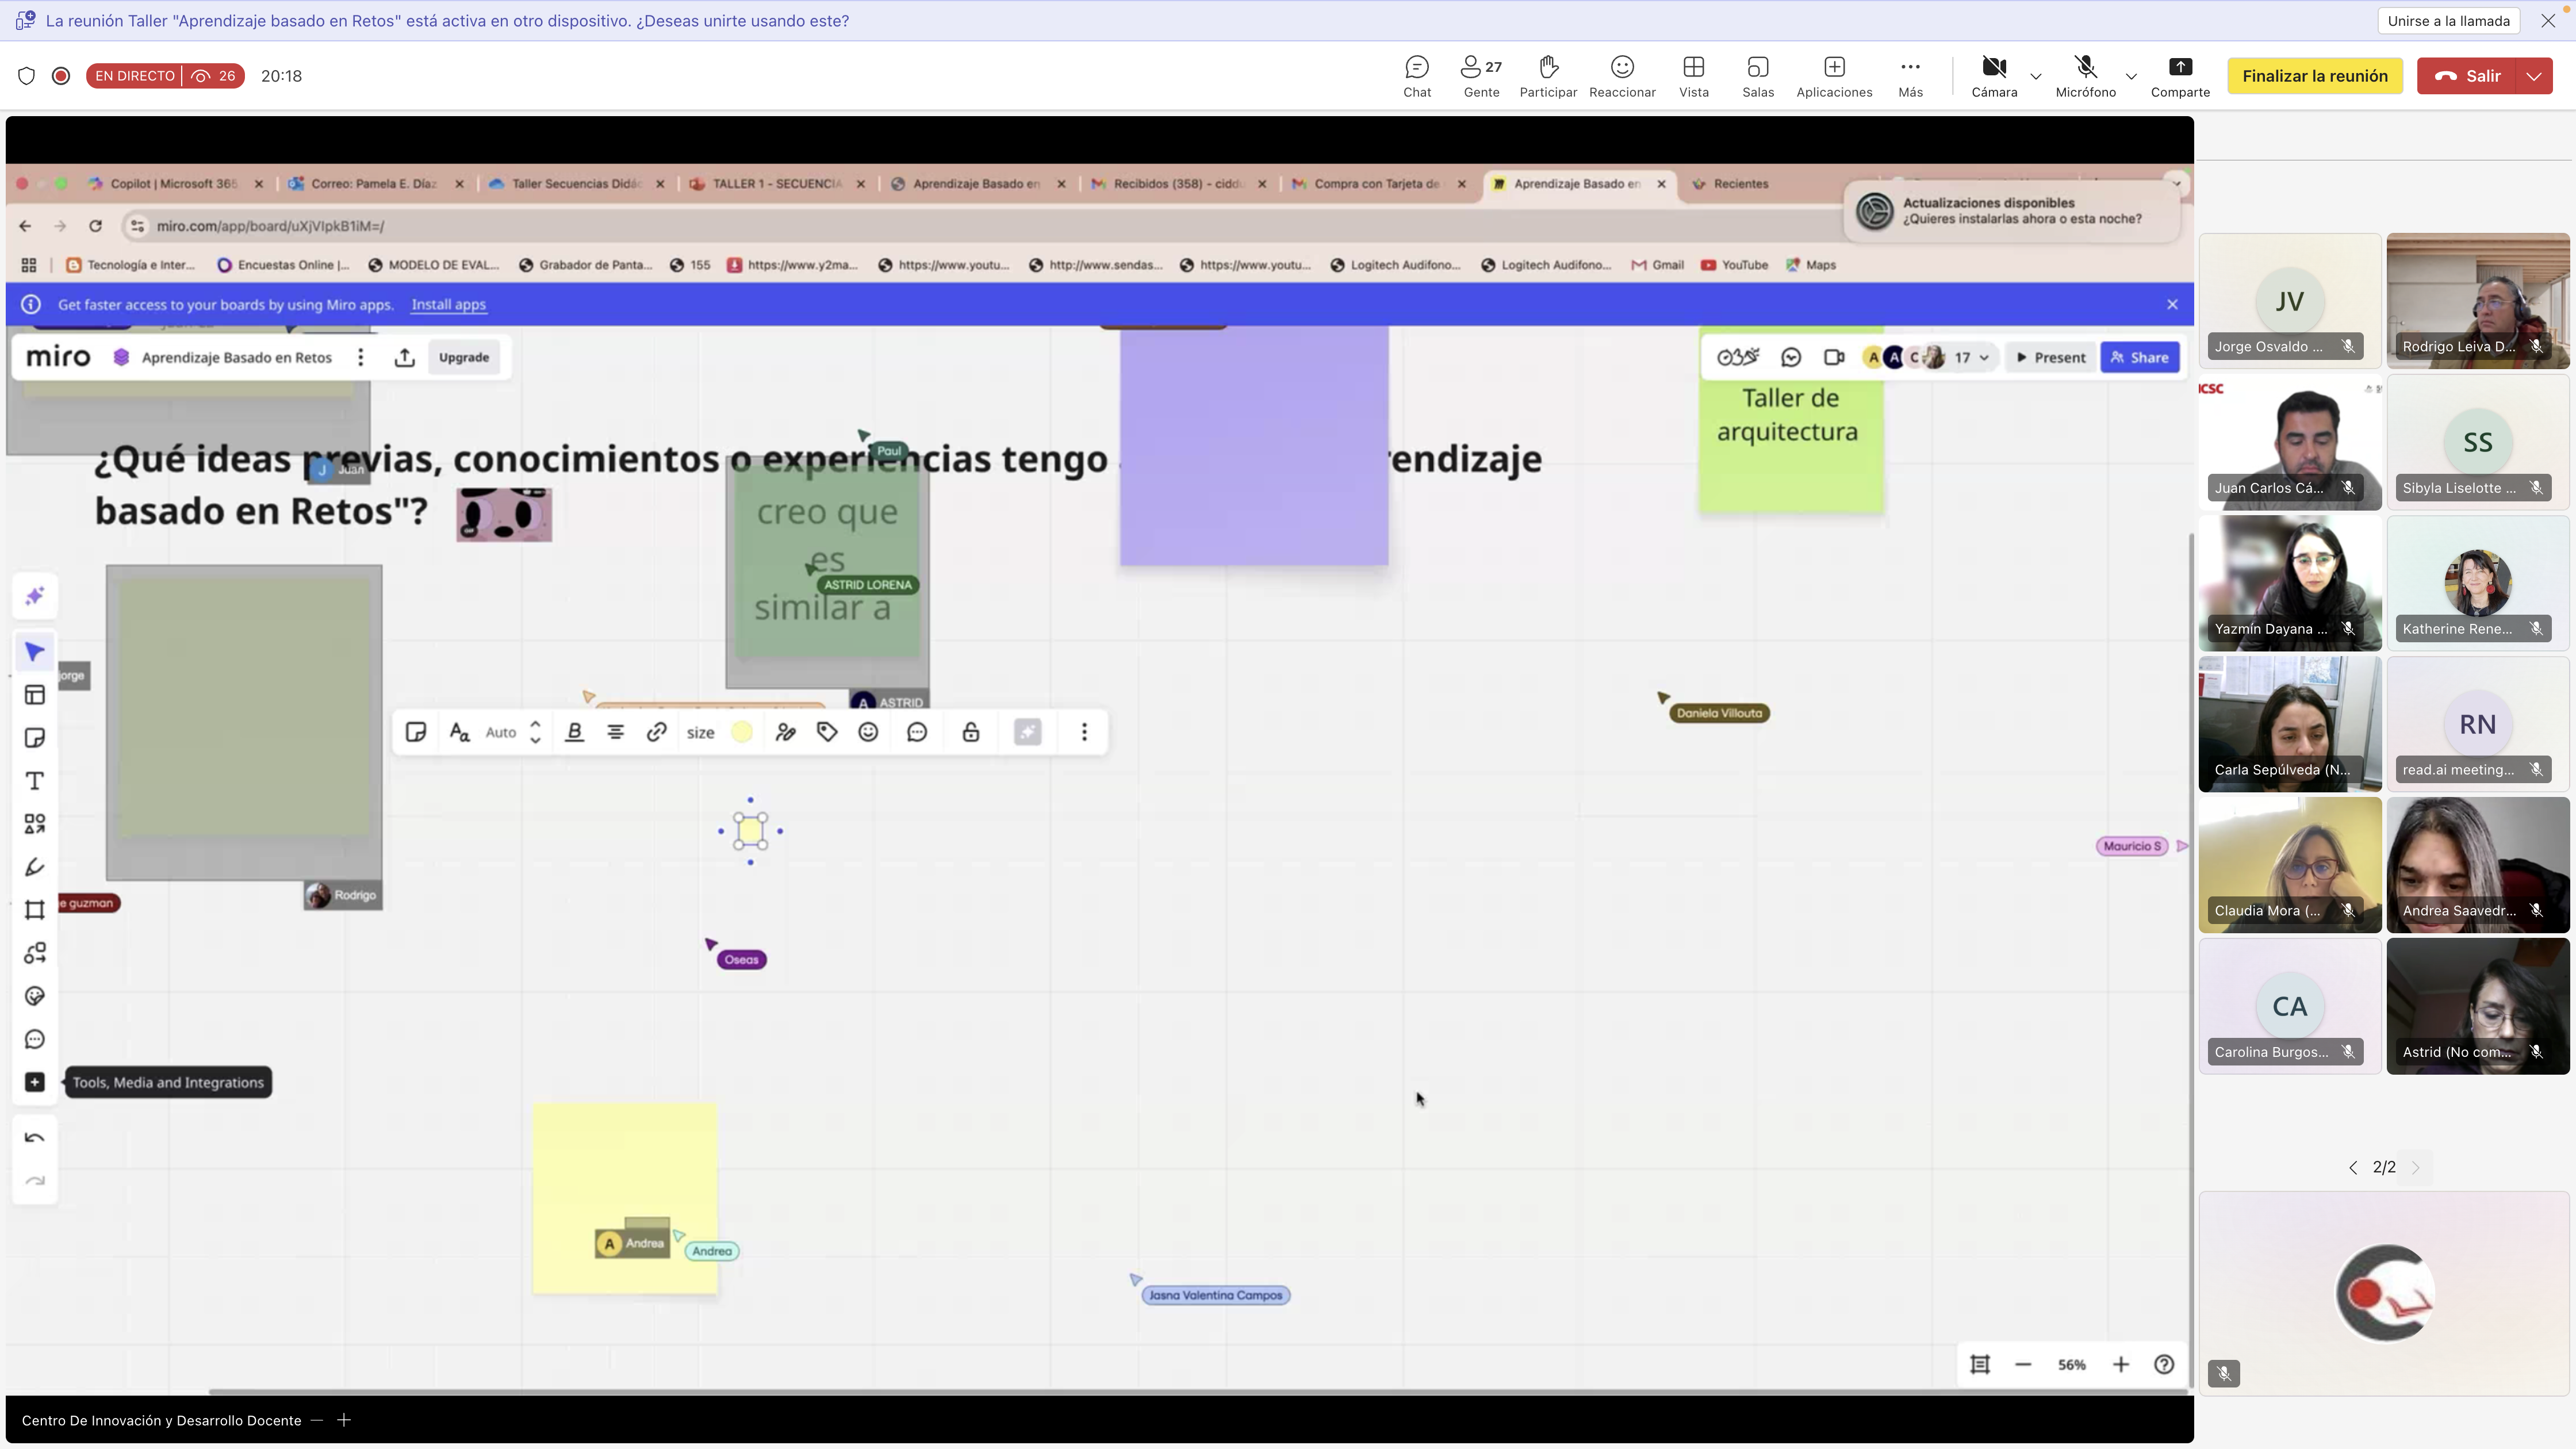Select the Miro text tool

click(35, 781)
